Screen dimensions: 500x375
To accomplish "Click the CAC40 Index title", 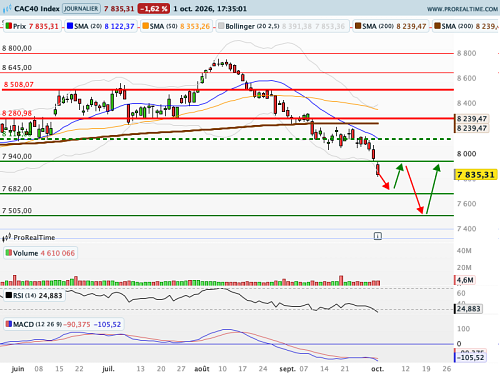I will click(x=37, y=9).
